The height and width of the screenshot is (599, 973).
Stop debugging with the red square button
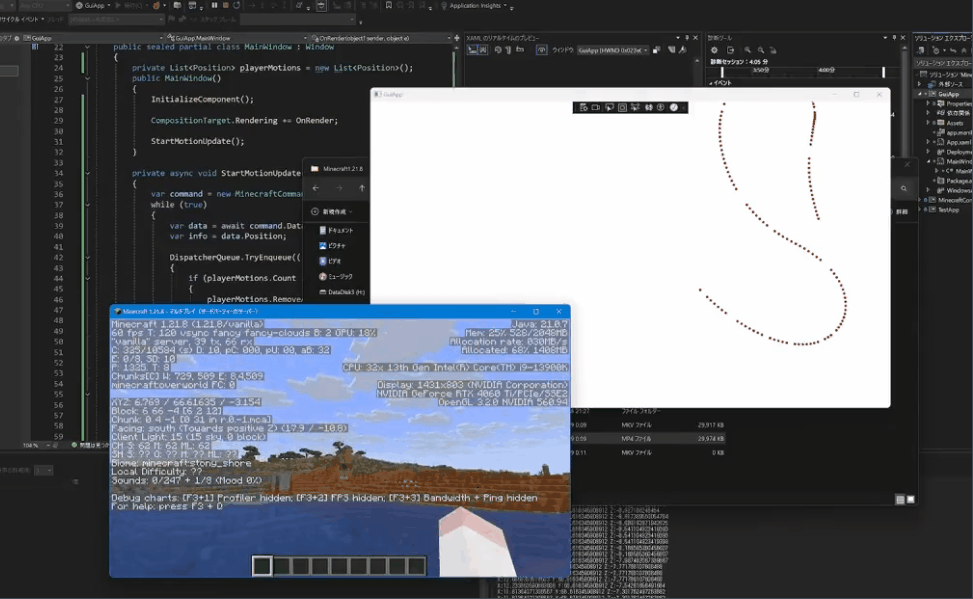click(x=225, y=6)
